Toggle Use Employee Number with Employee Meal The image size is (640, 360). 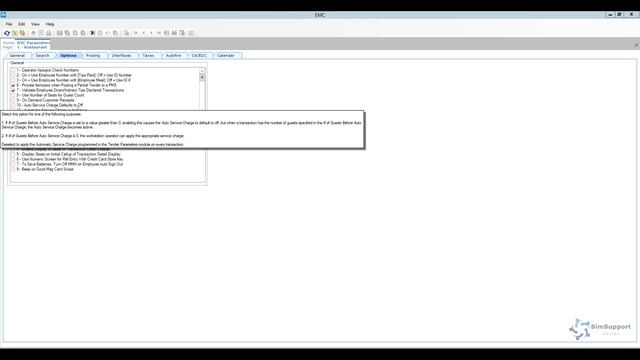pyautogui.click(x=13, y=80)
